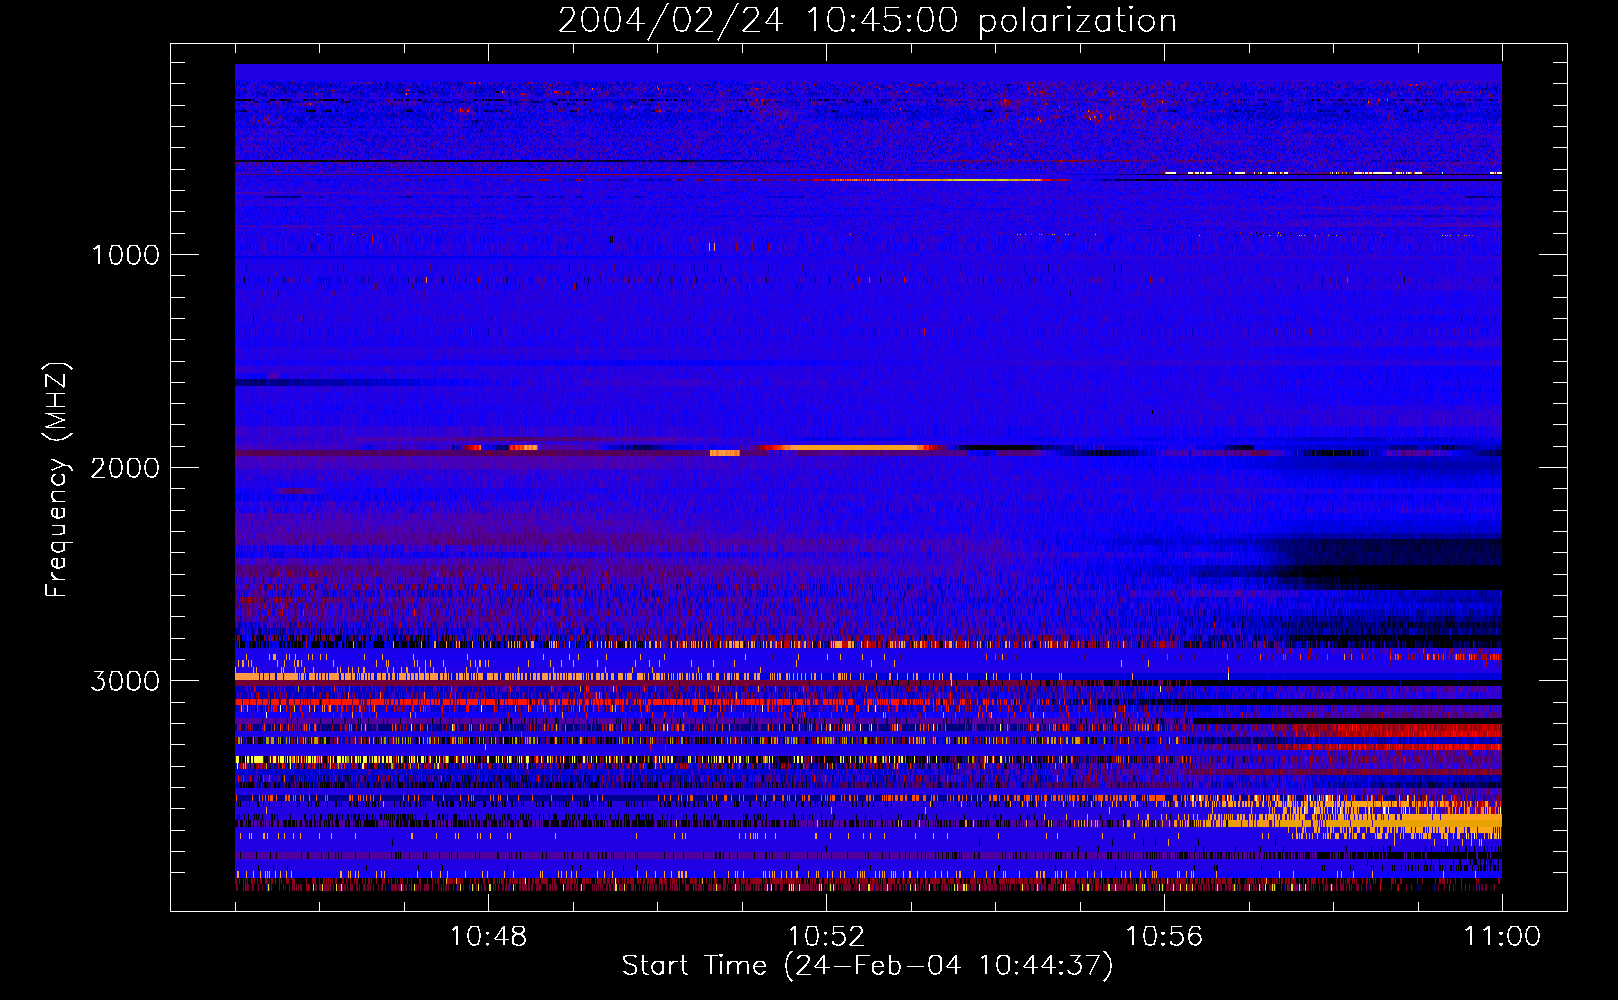The width and height of the screenshot is (1618, 1000).
Task: Click the "Start Time (24-Feb-04 10:44:37)" label
Action: pos(867,966)
